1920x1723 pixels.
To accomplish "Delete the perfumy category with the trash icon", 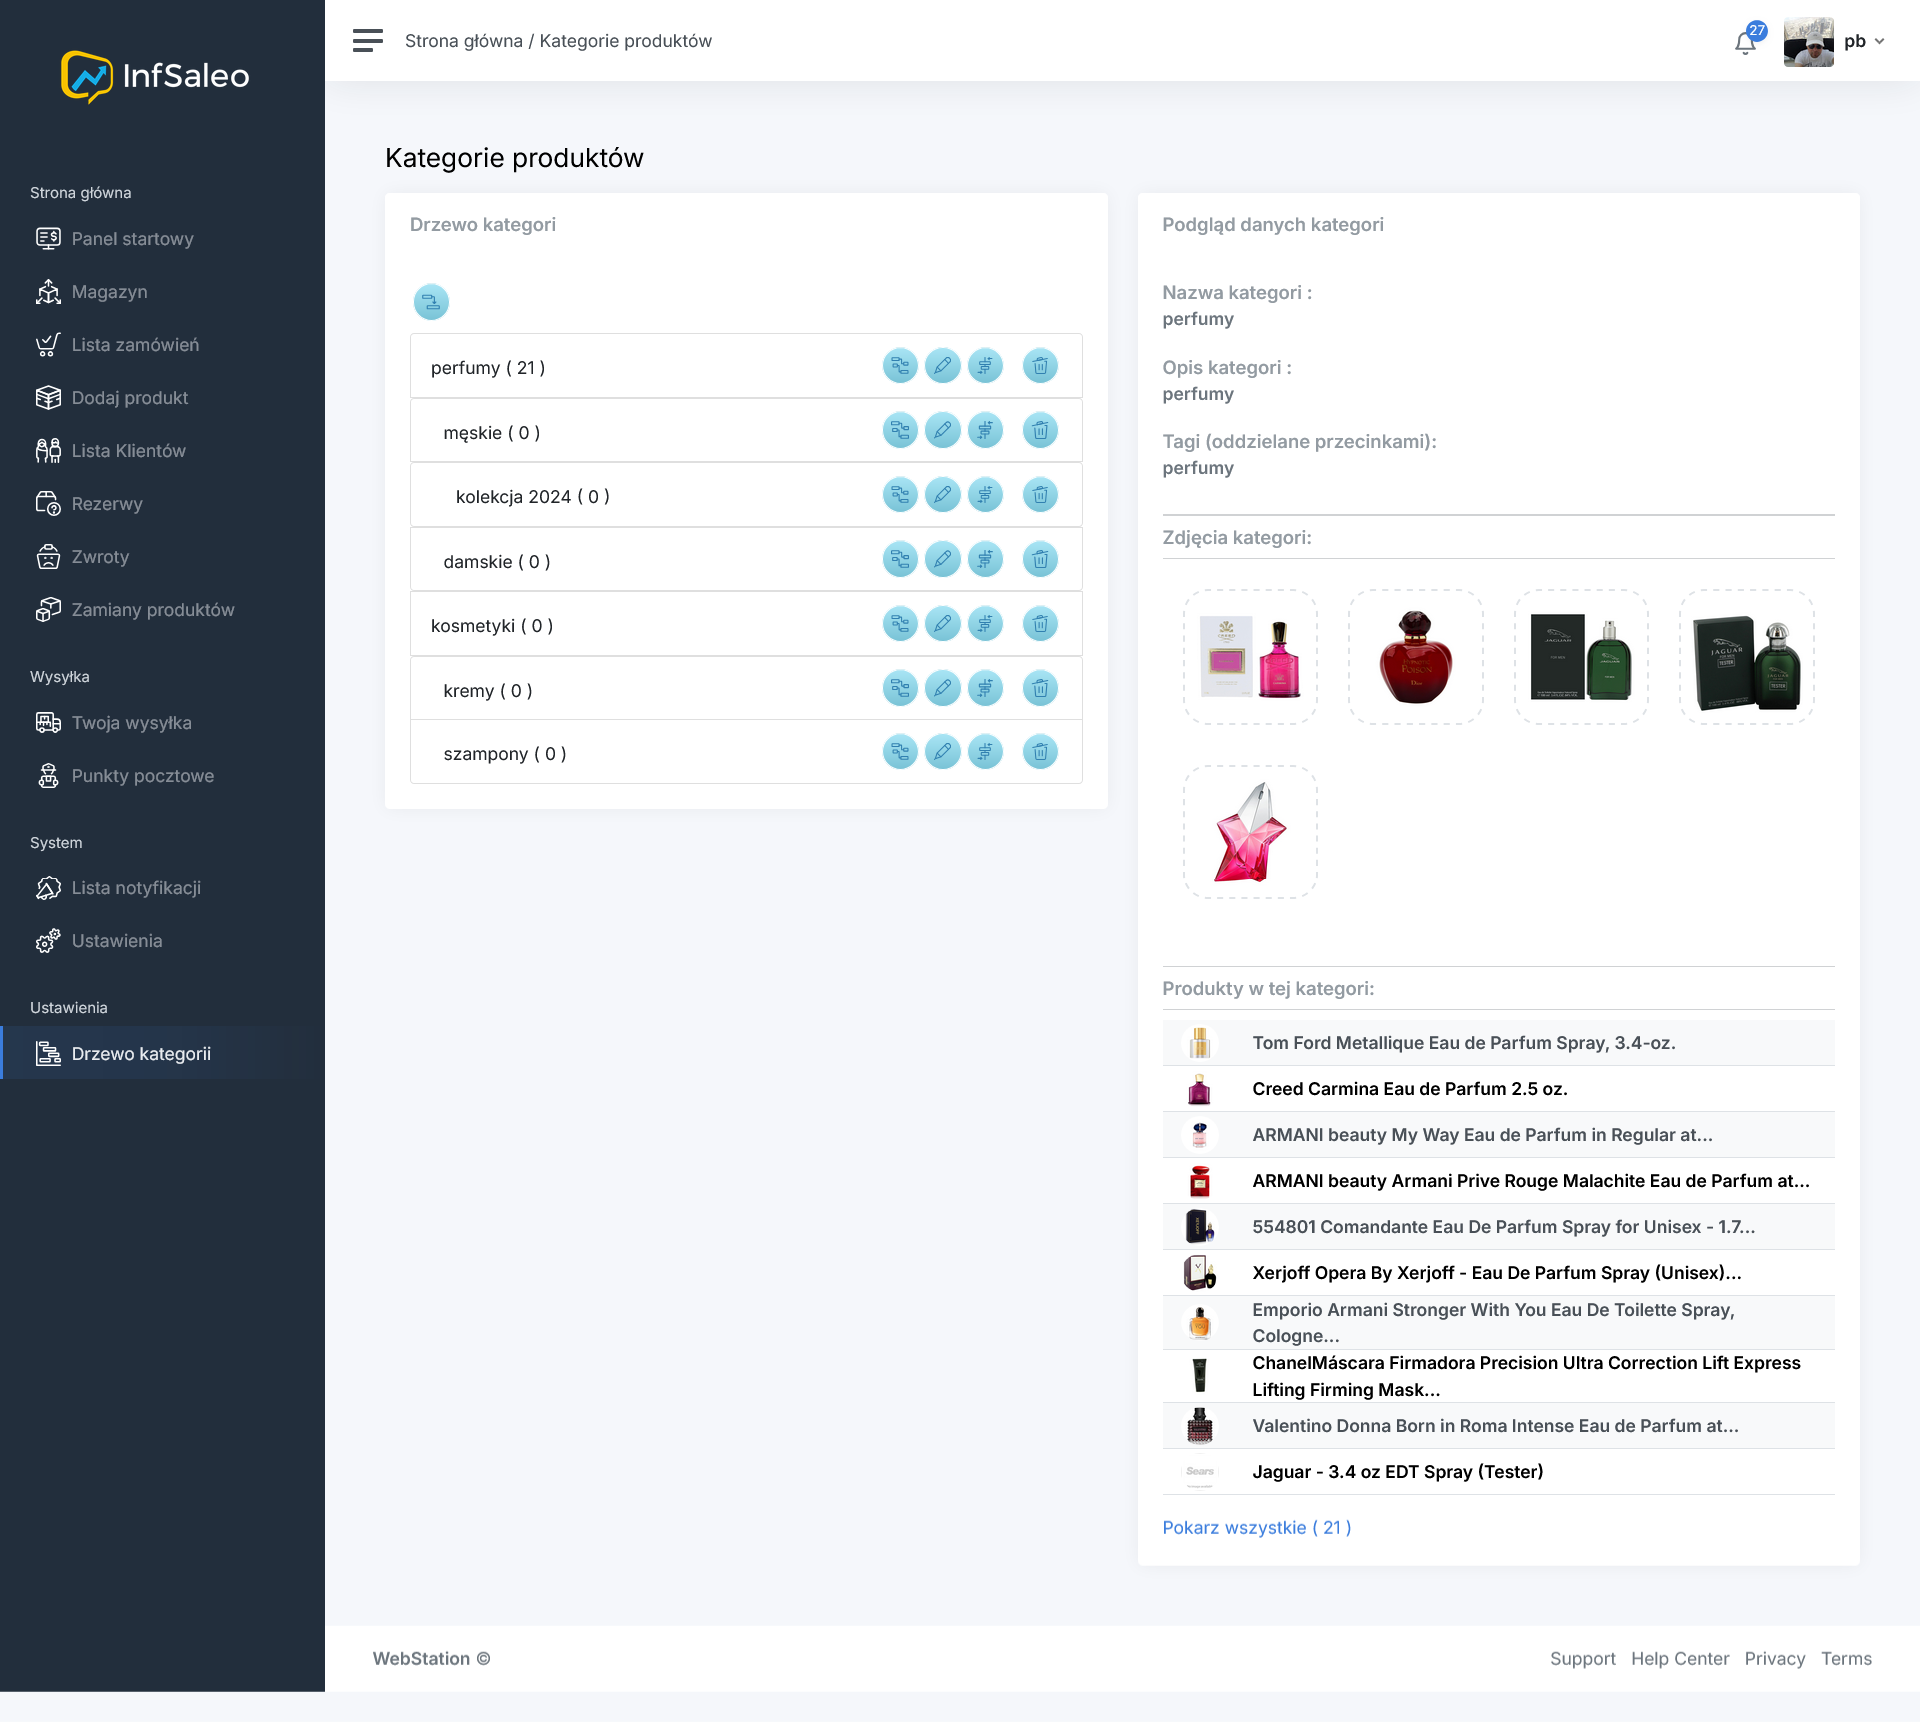I will click(1040, 366).
